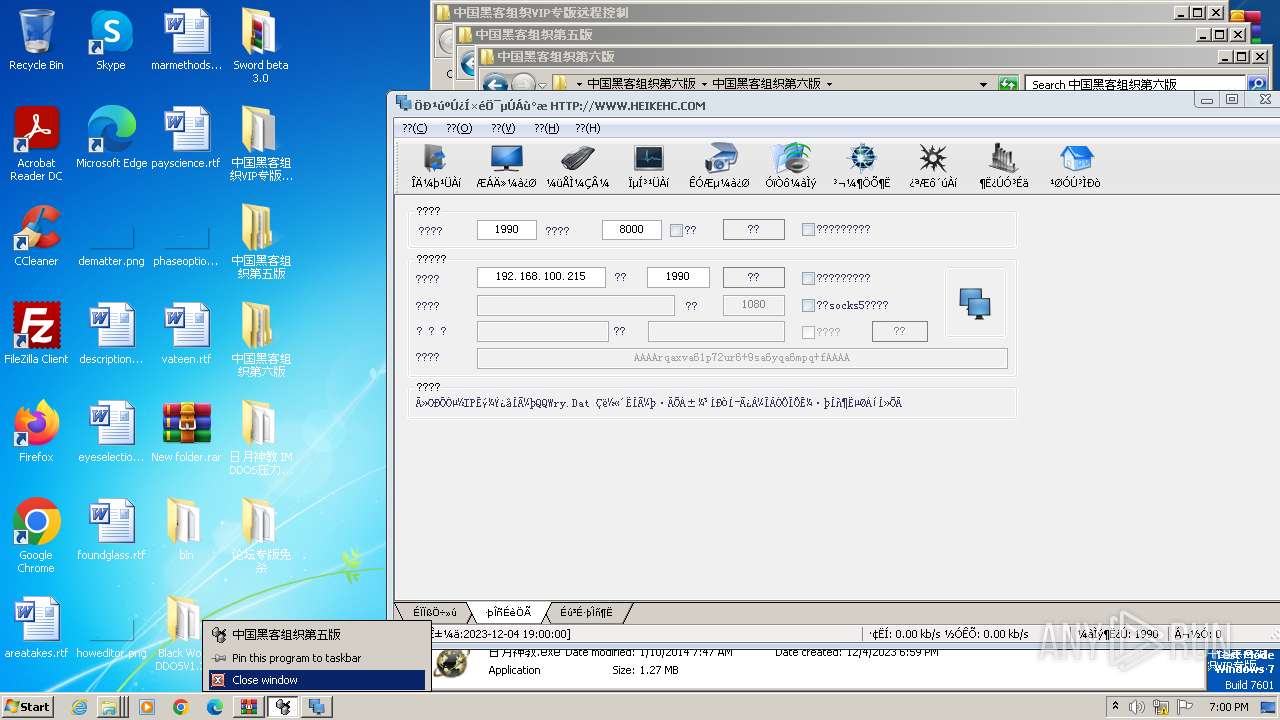Click 中国黑客组织第五版 in the jump list

point(316,634)
